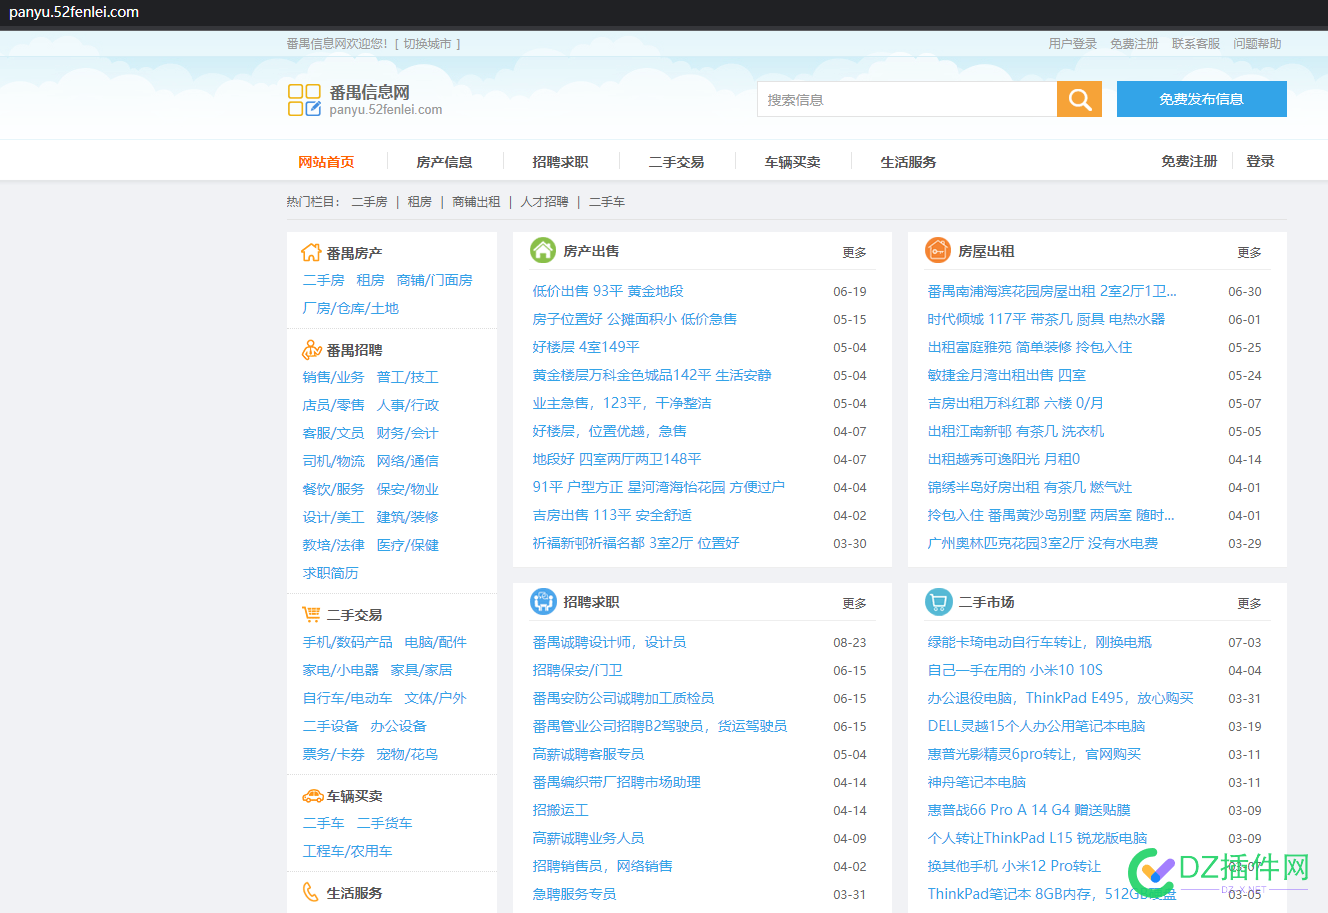This screenshot has width=1328, height=913.
Task: Click the 车辆买卖 car icon in sidebar
Action: [312, 796]
